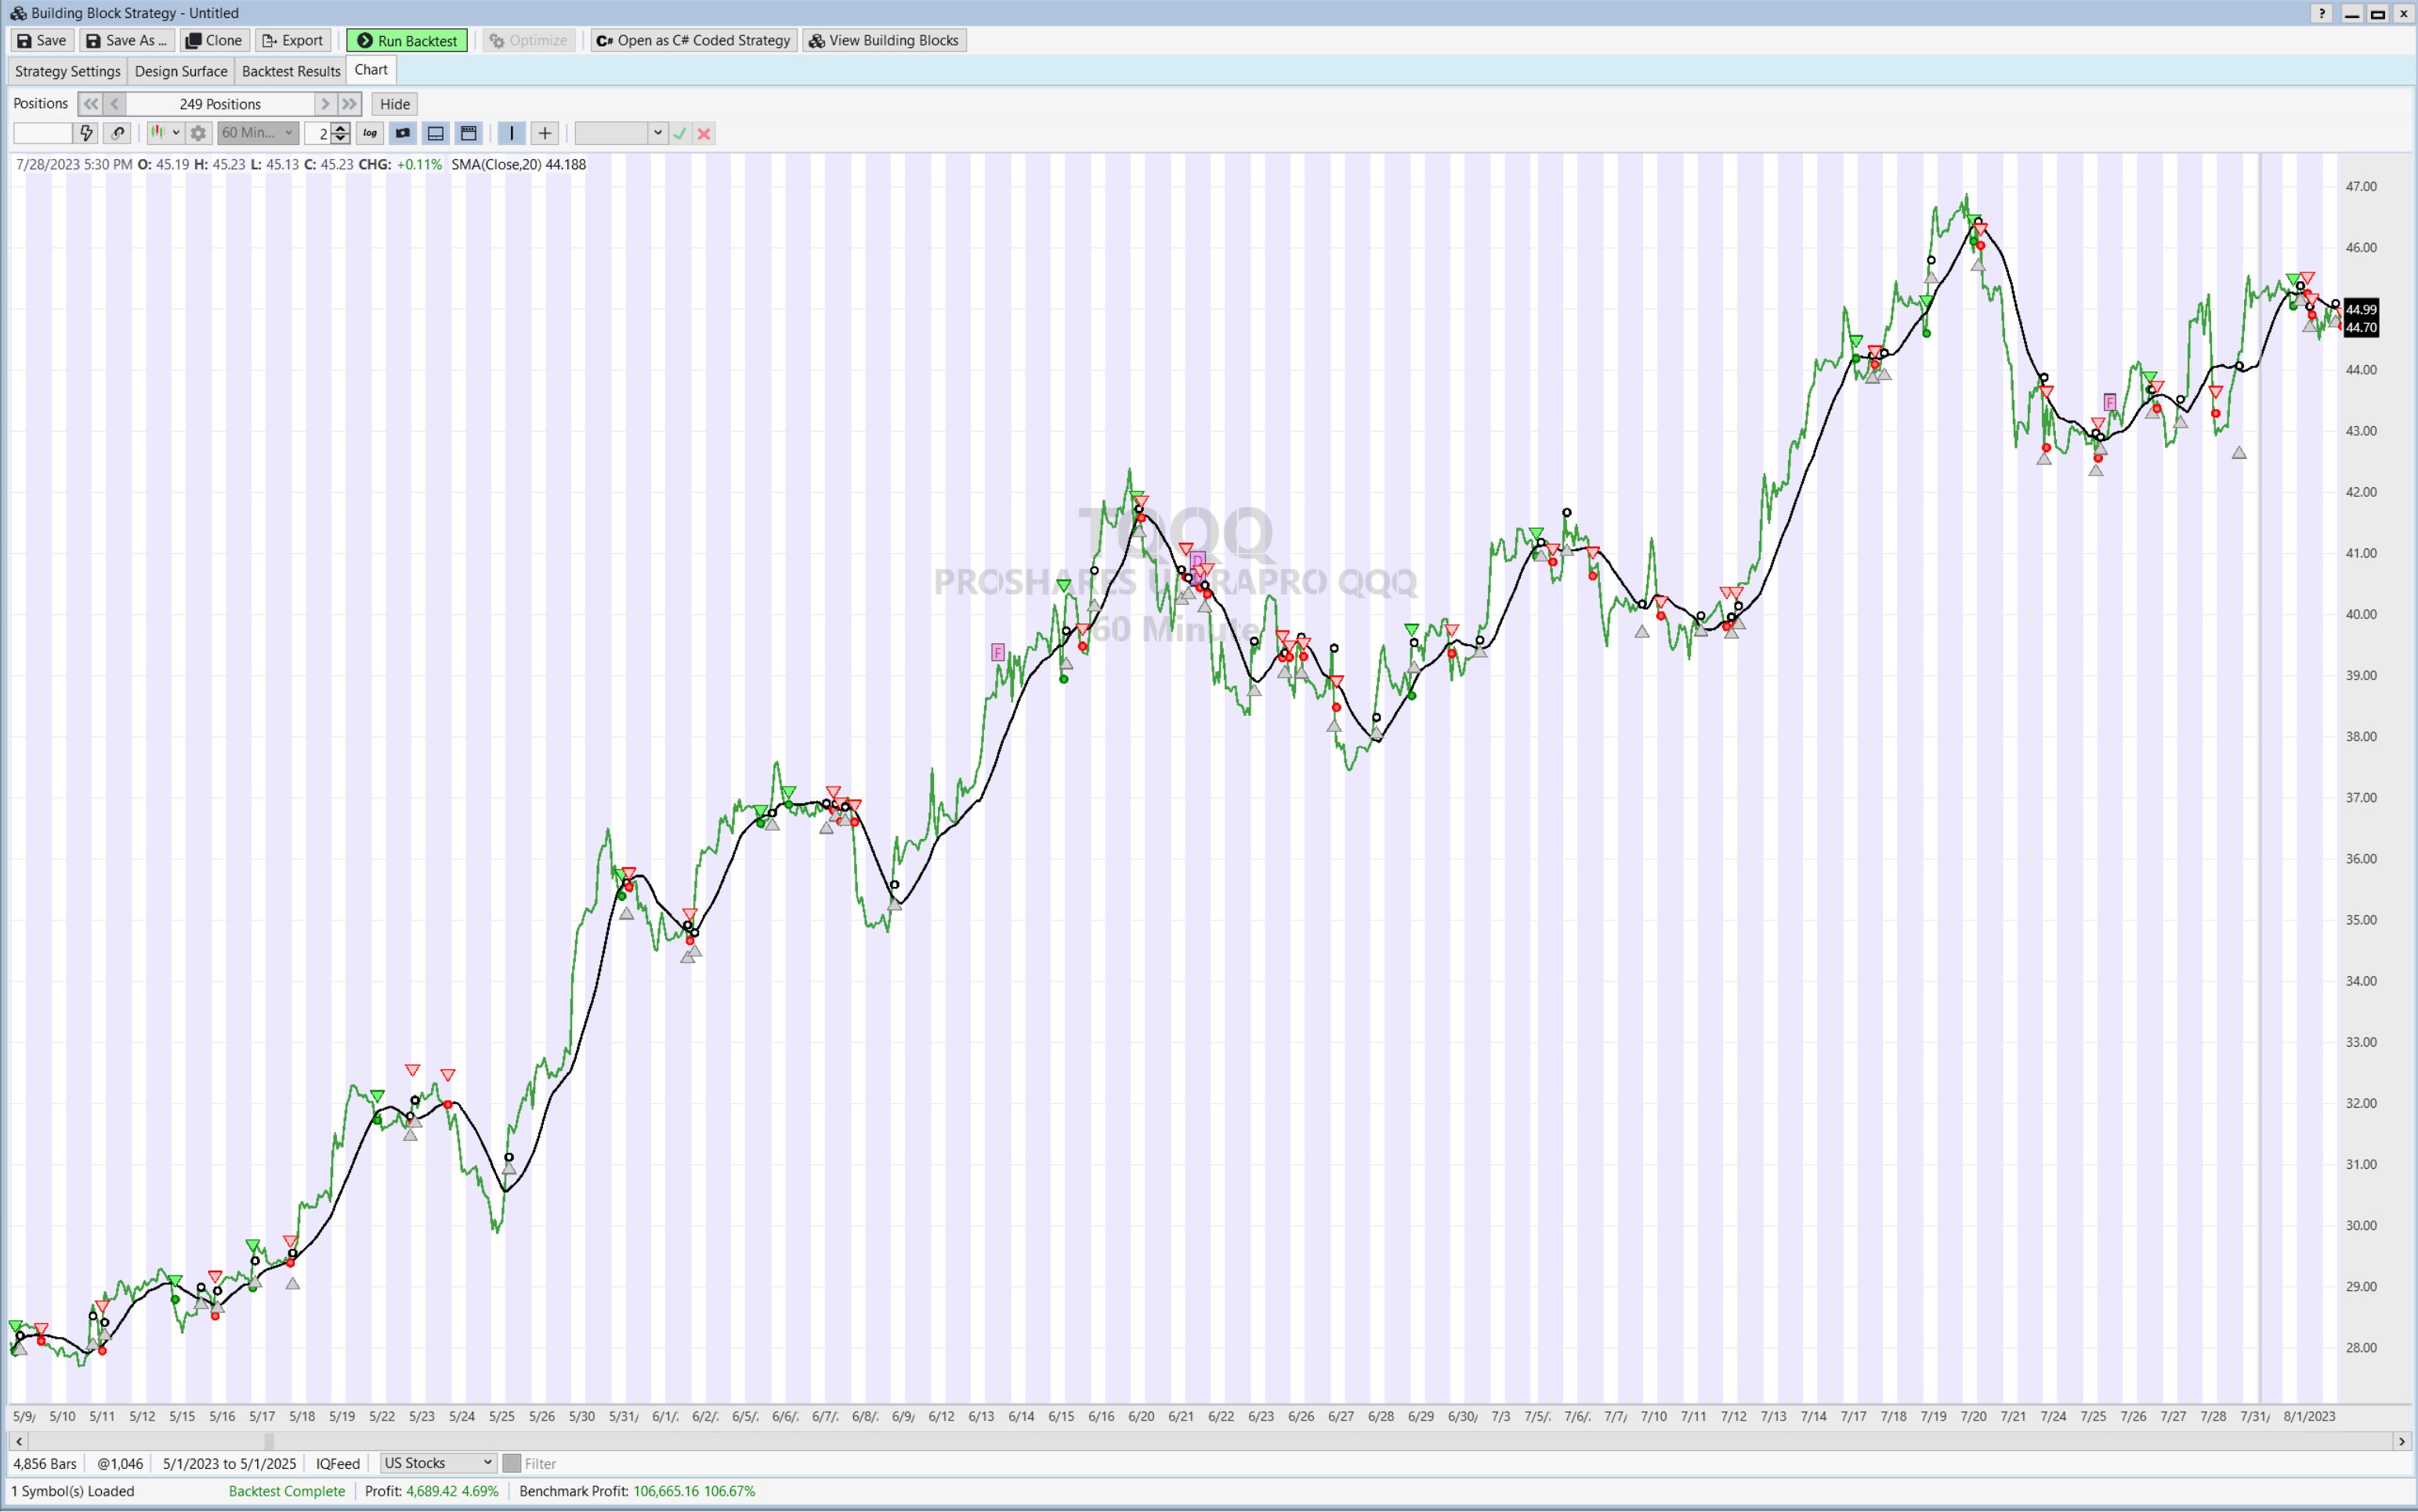
Task: Toggle the crosshair cursor button
Action: click(x=544, y=133)
